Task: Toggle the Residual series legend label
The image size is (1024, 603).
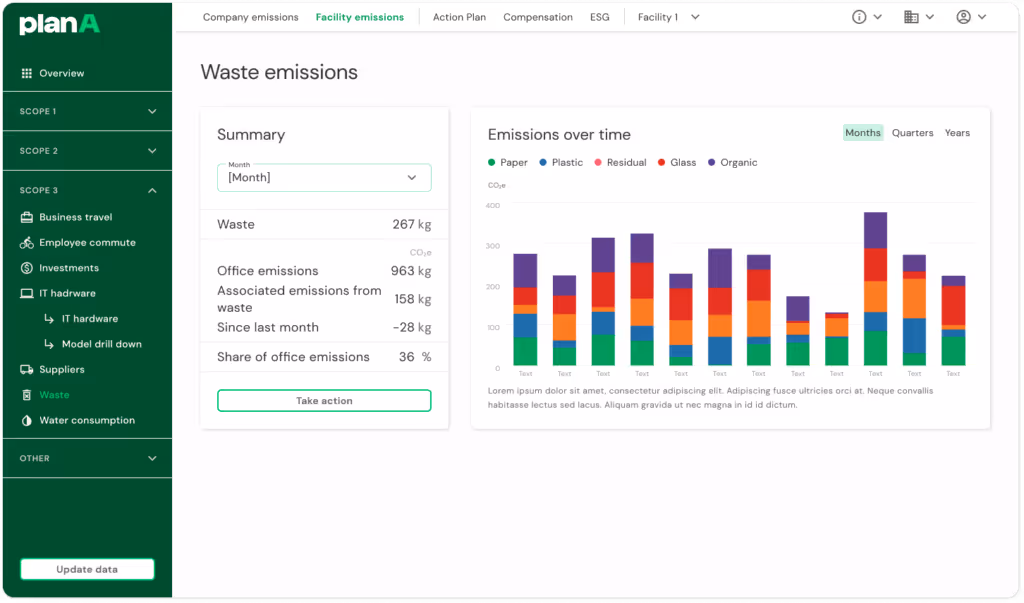Action: coord(626,162)
